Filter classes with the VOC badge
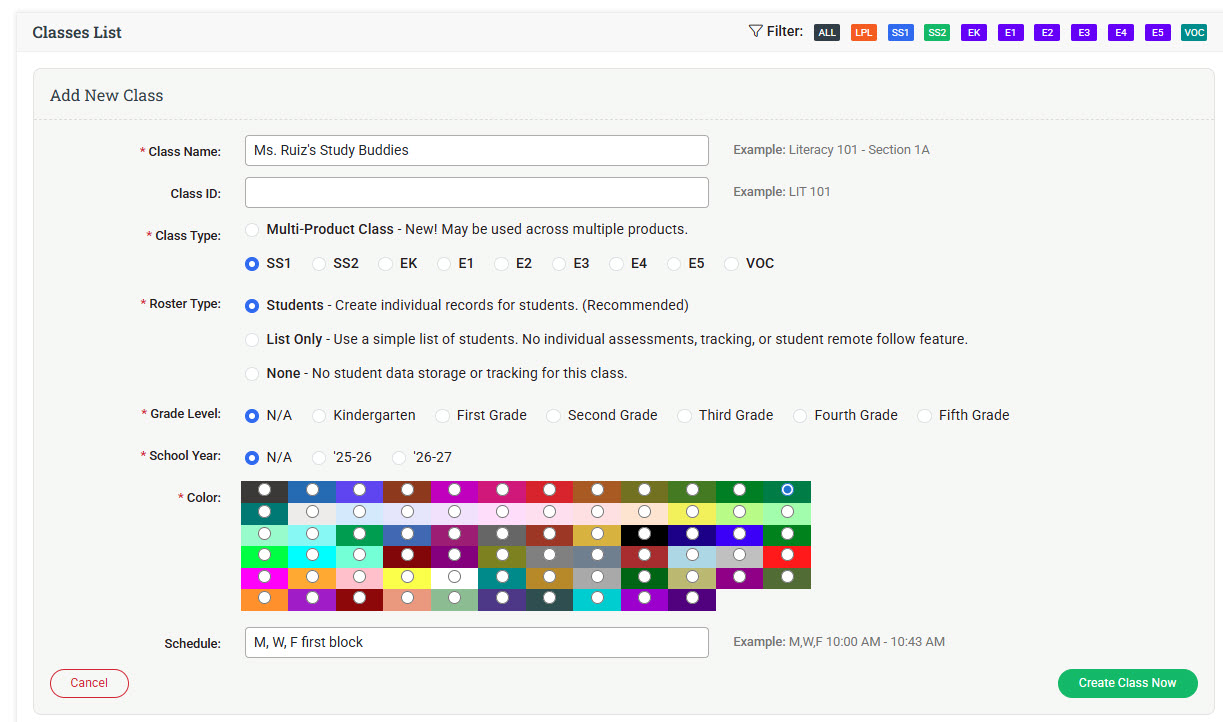Viewport: 1223px width, 722px height. click(1193, 31)
